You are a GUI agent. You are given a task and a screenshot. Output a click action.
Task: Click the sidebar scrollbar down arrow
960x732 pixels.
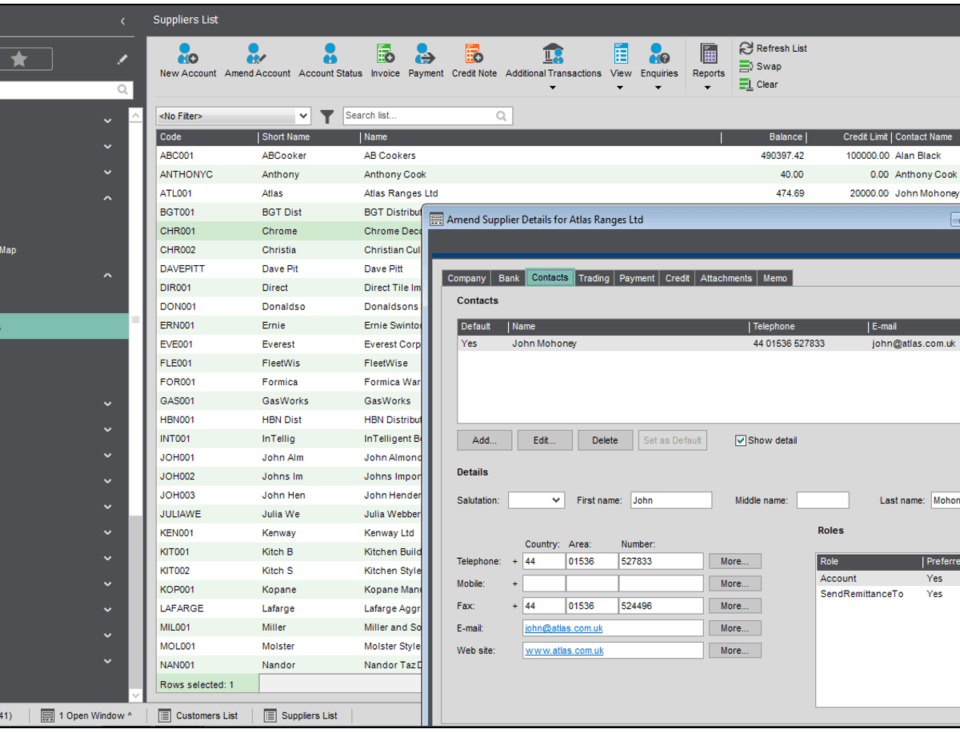click(135, 695)
